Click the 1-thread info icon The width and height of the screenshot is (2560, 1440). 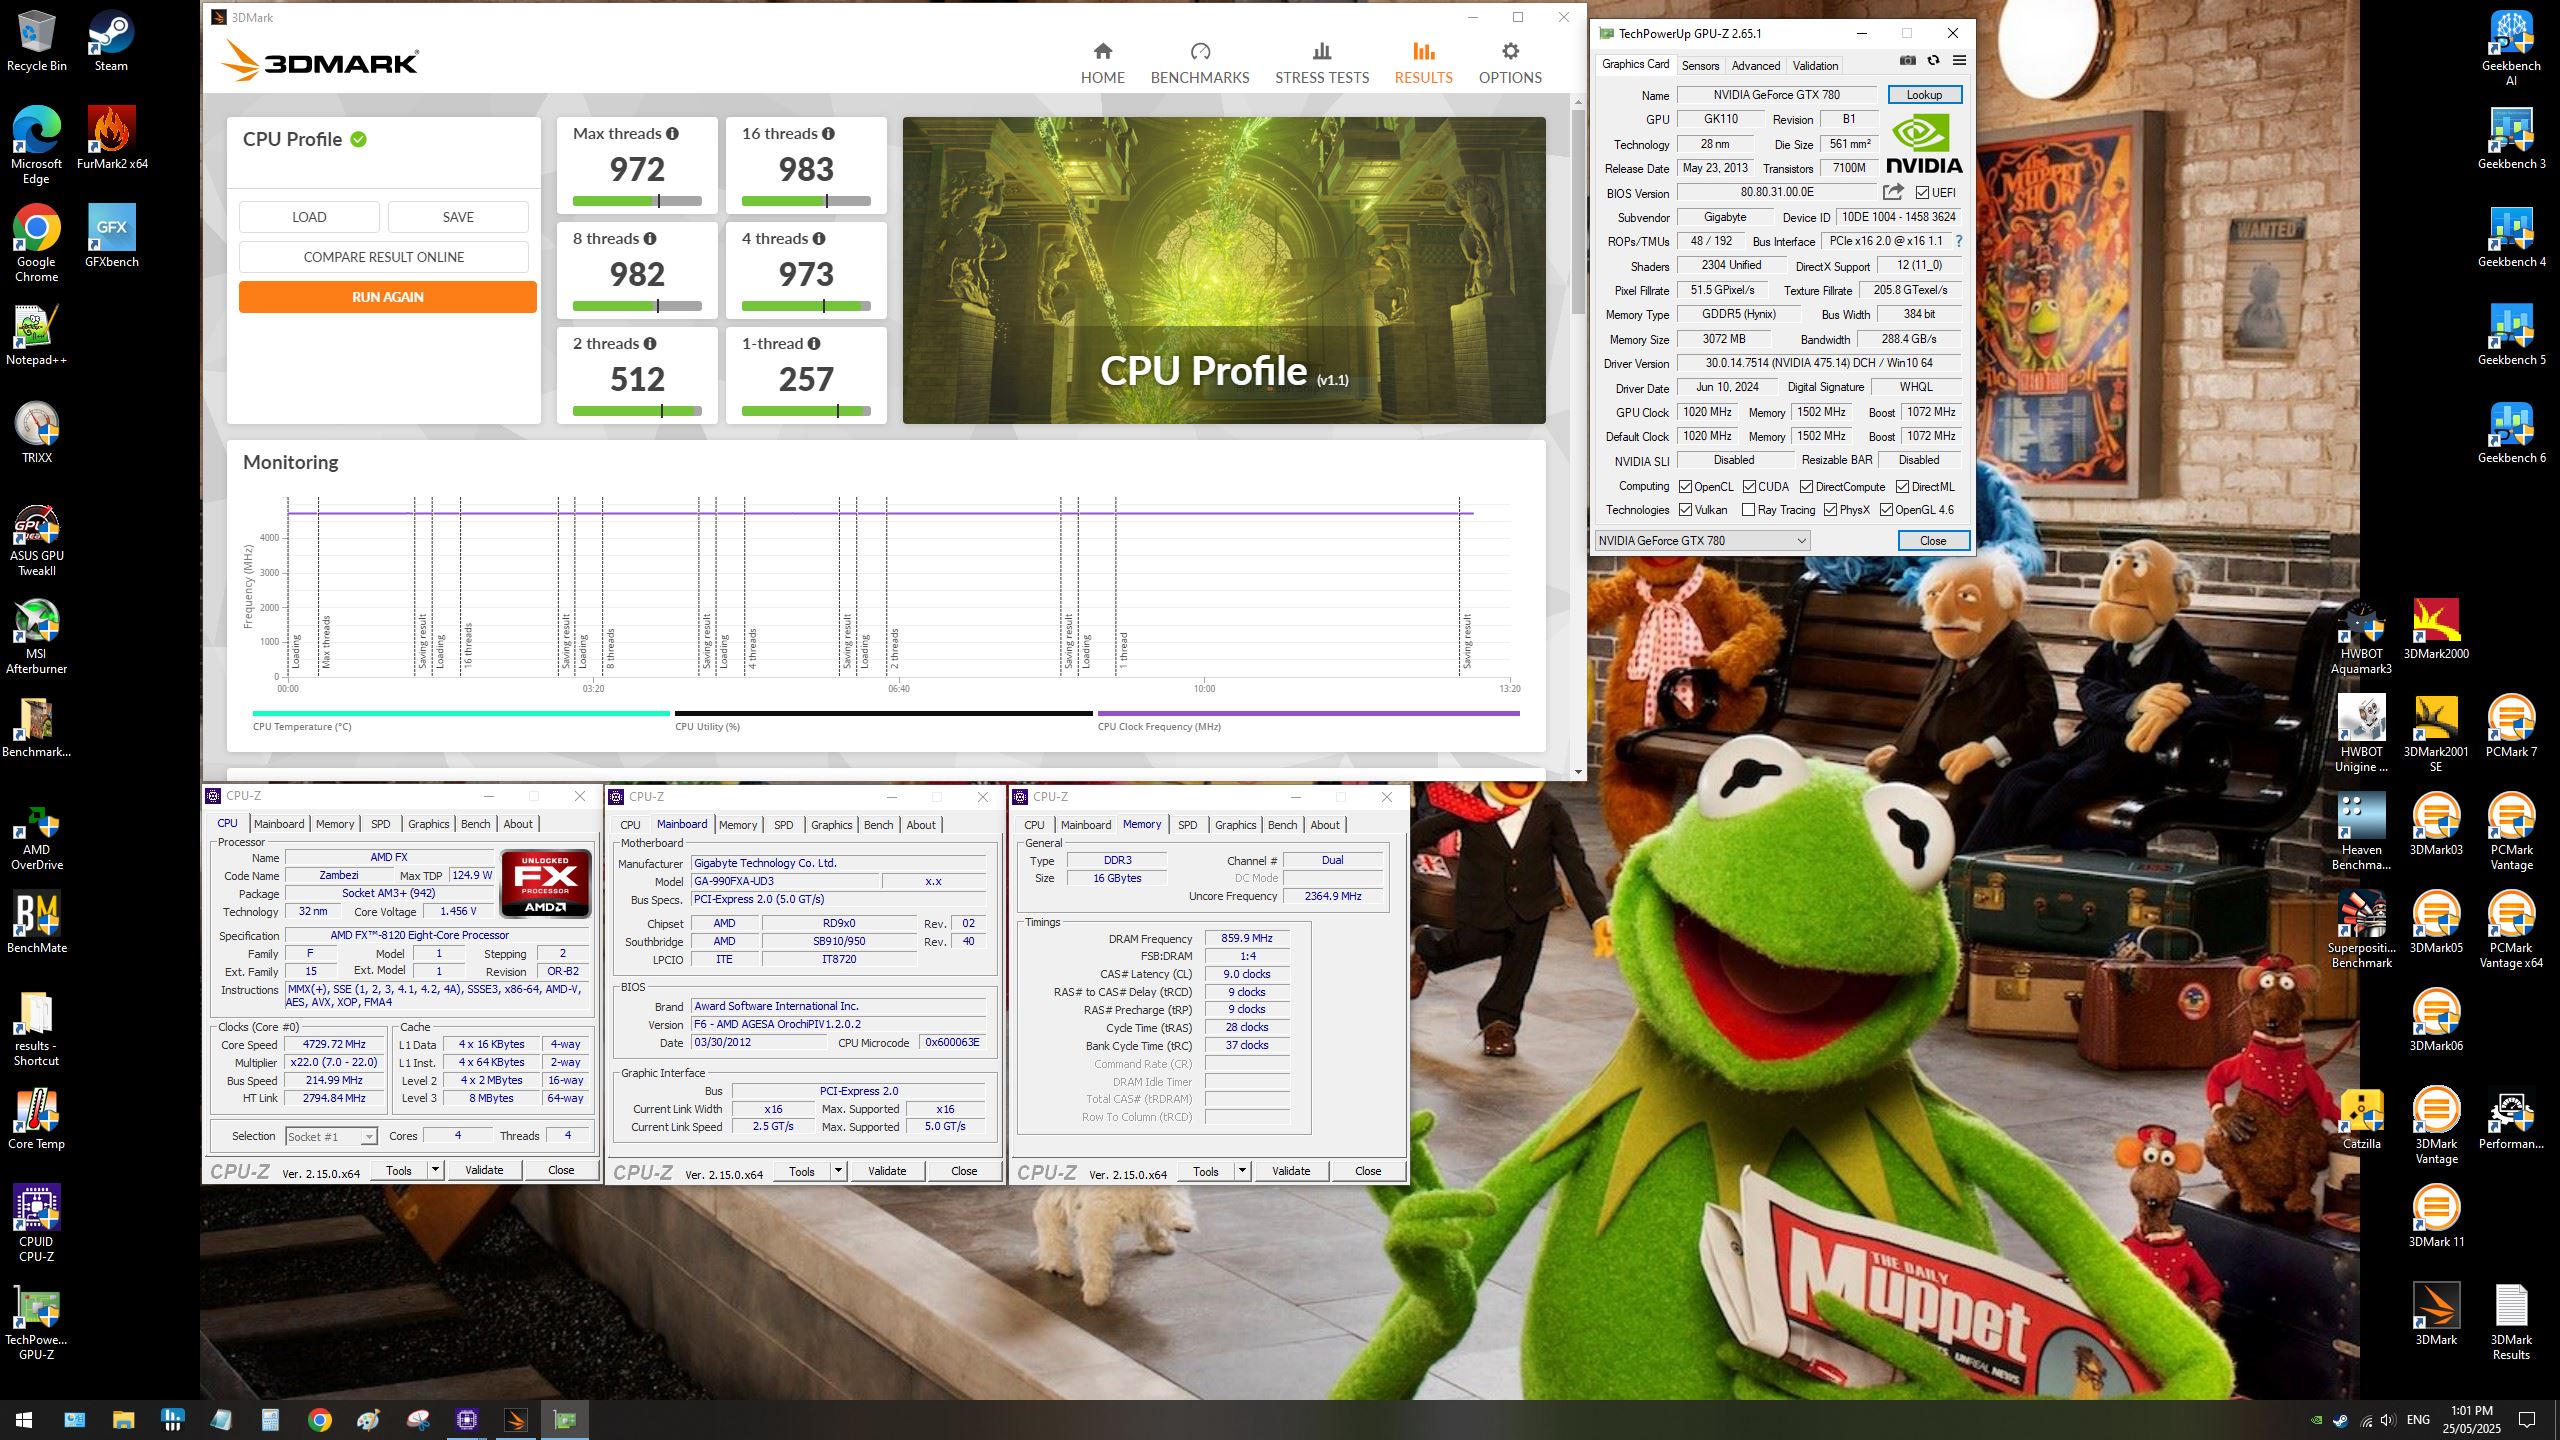tap(814, 343)
